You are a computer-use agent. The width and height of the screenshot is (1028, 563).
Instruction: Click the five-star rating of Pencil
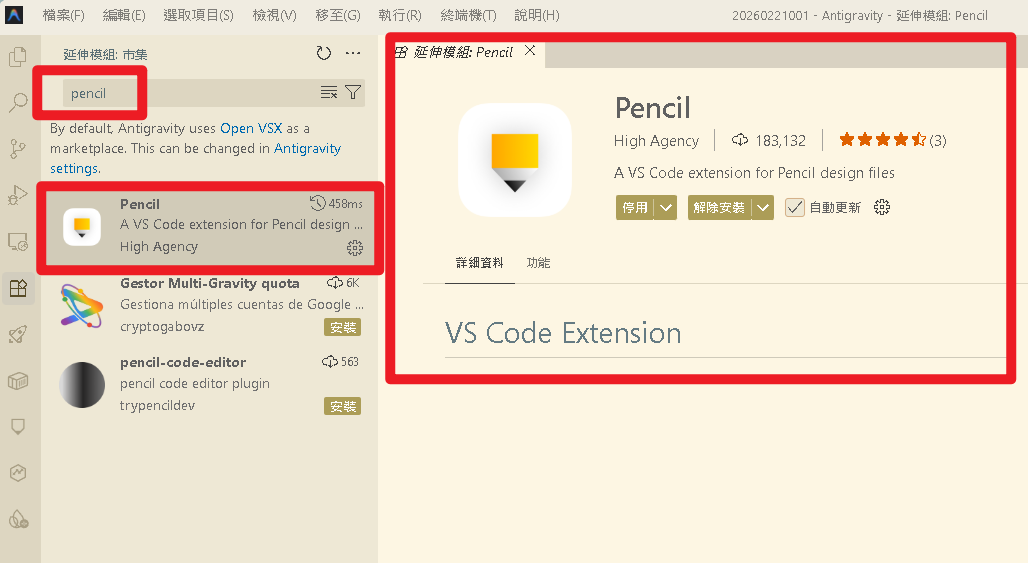point(882,140)
